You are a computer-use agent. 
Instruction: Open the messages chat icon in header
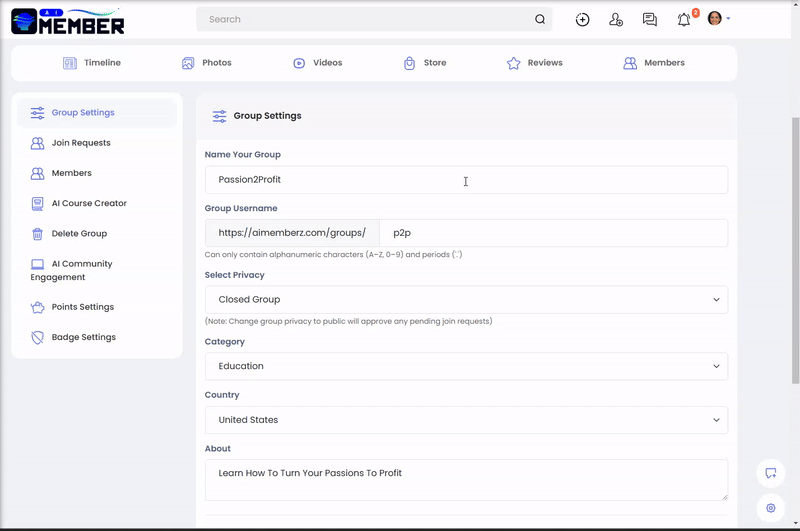[650, 19]
